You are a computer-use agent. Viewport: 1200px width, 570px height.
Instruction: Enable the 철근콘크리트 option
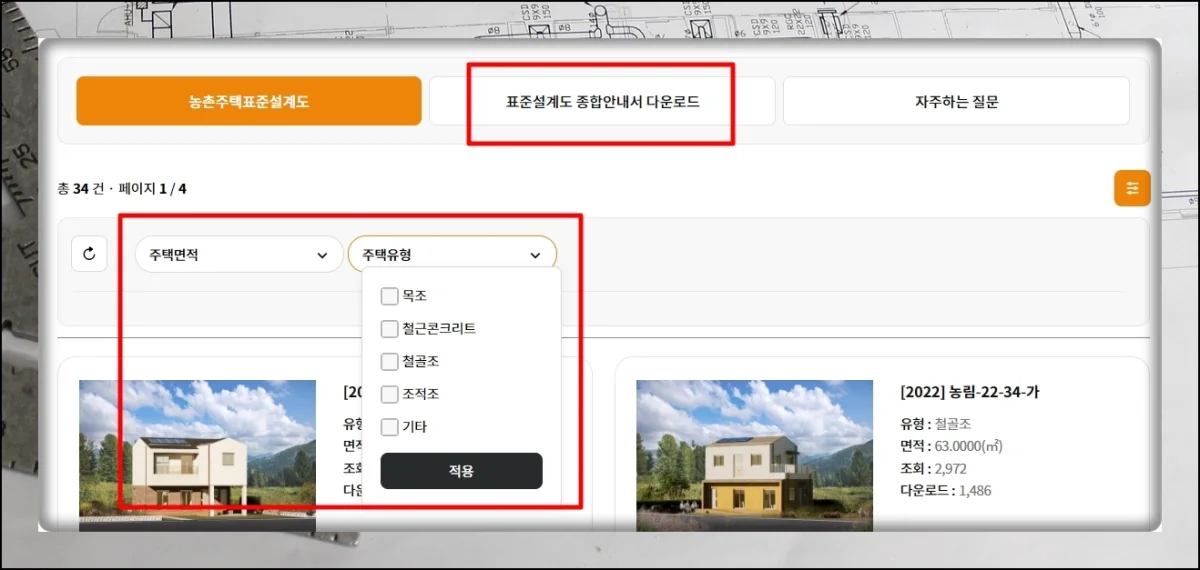click(389, 329)
